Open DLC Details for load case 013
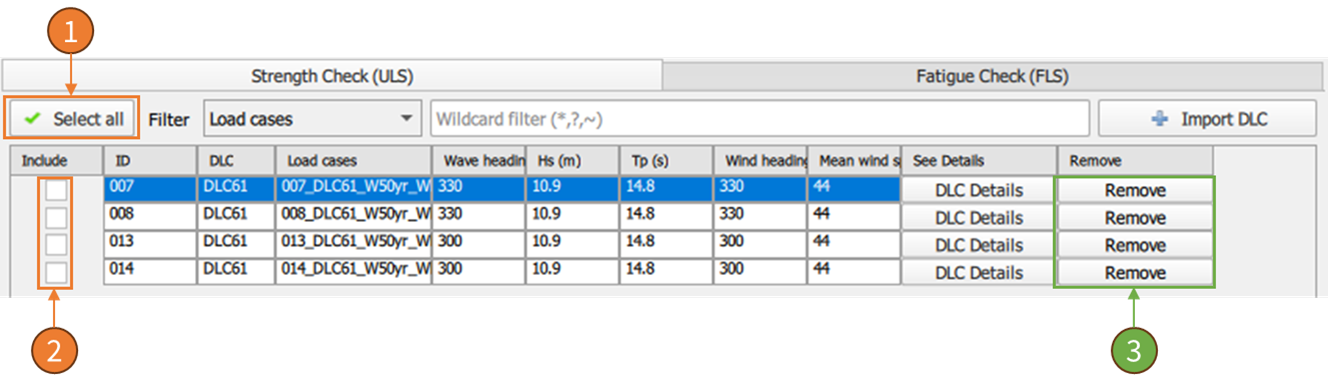 979,245
